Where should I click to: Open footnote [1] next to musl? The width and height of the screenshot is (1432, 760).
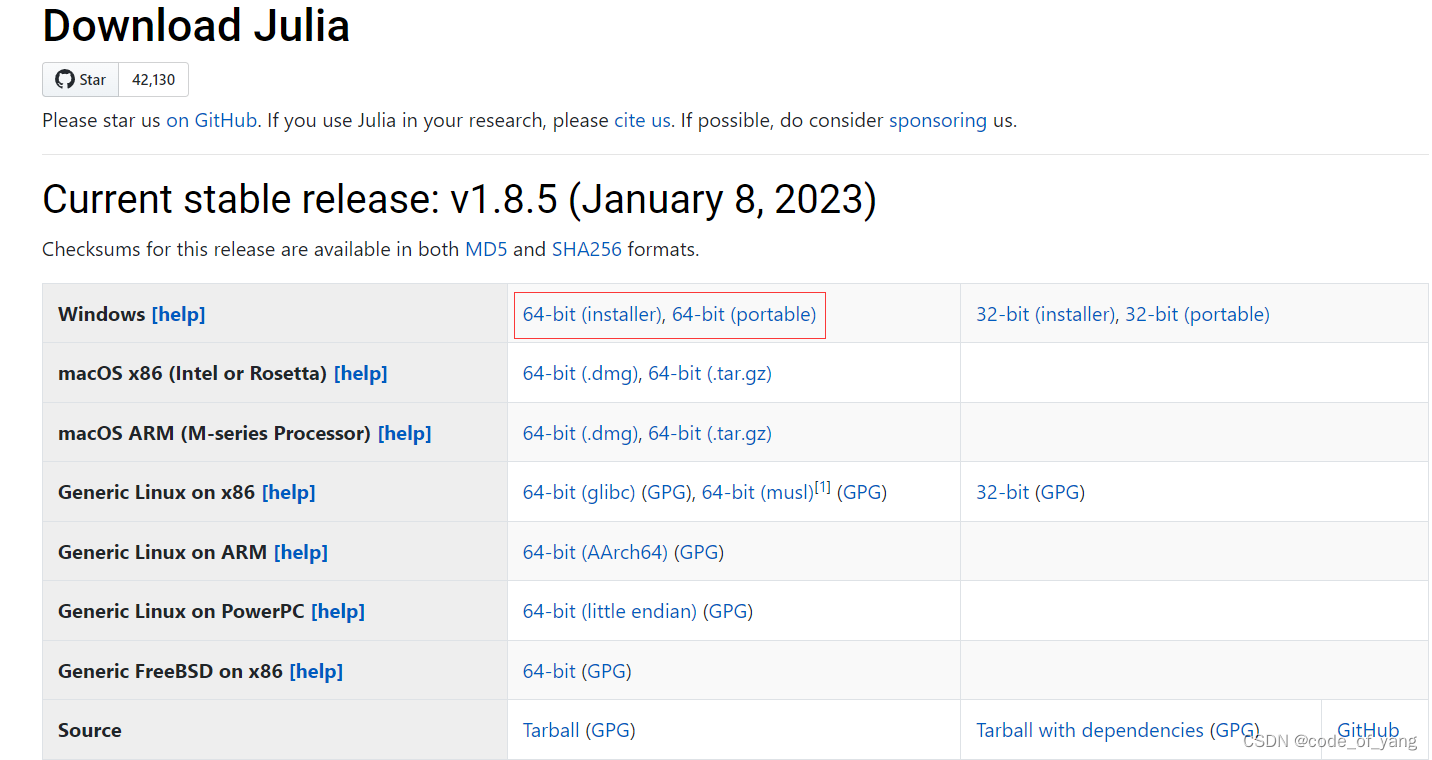click(x=823, y=487)
